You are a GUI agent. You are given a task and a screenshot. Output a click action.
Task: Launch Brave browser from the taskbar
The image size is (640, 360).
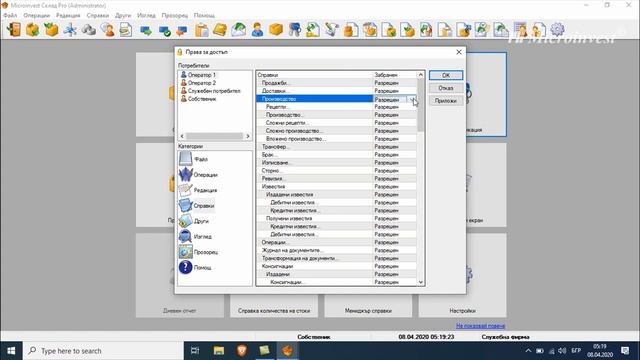point(242,351)
